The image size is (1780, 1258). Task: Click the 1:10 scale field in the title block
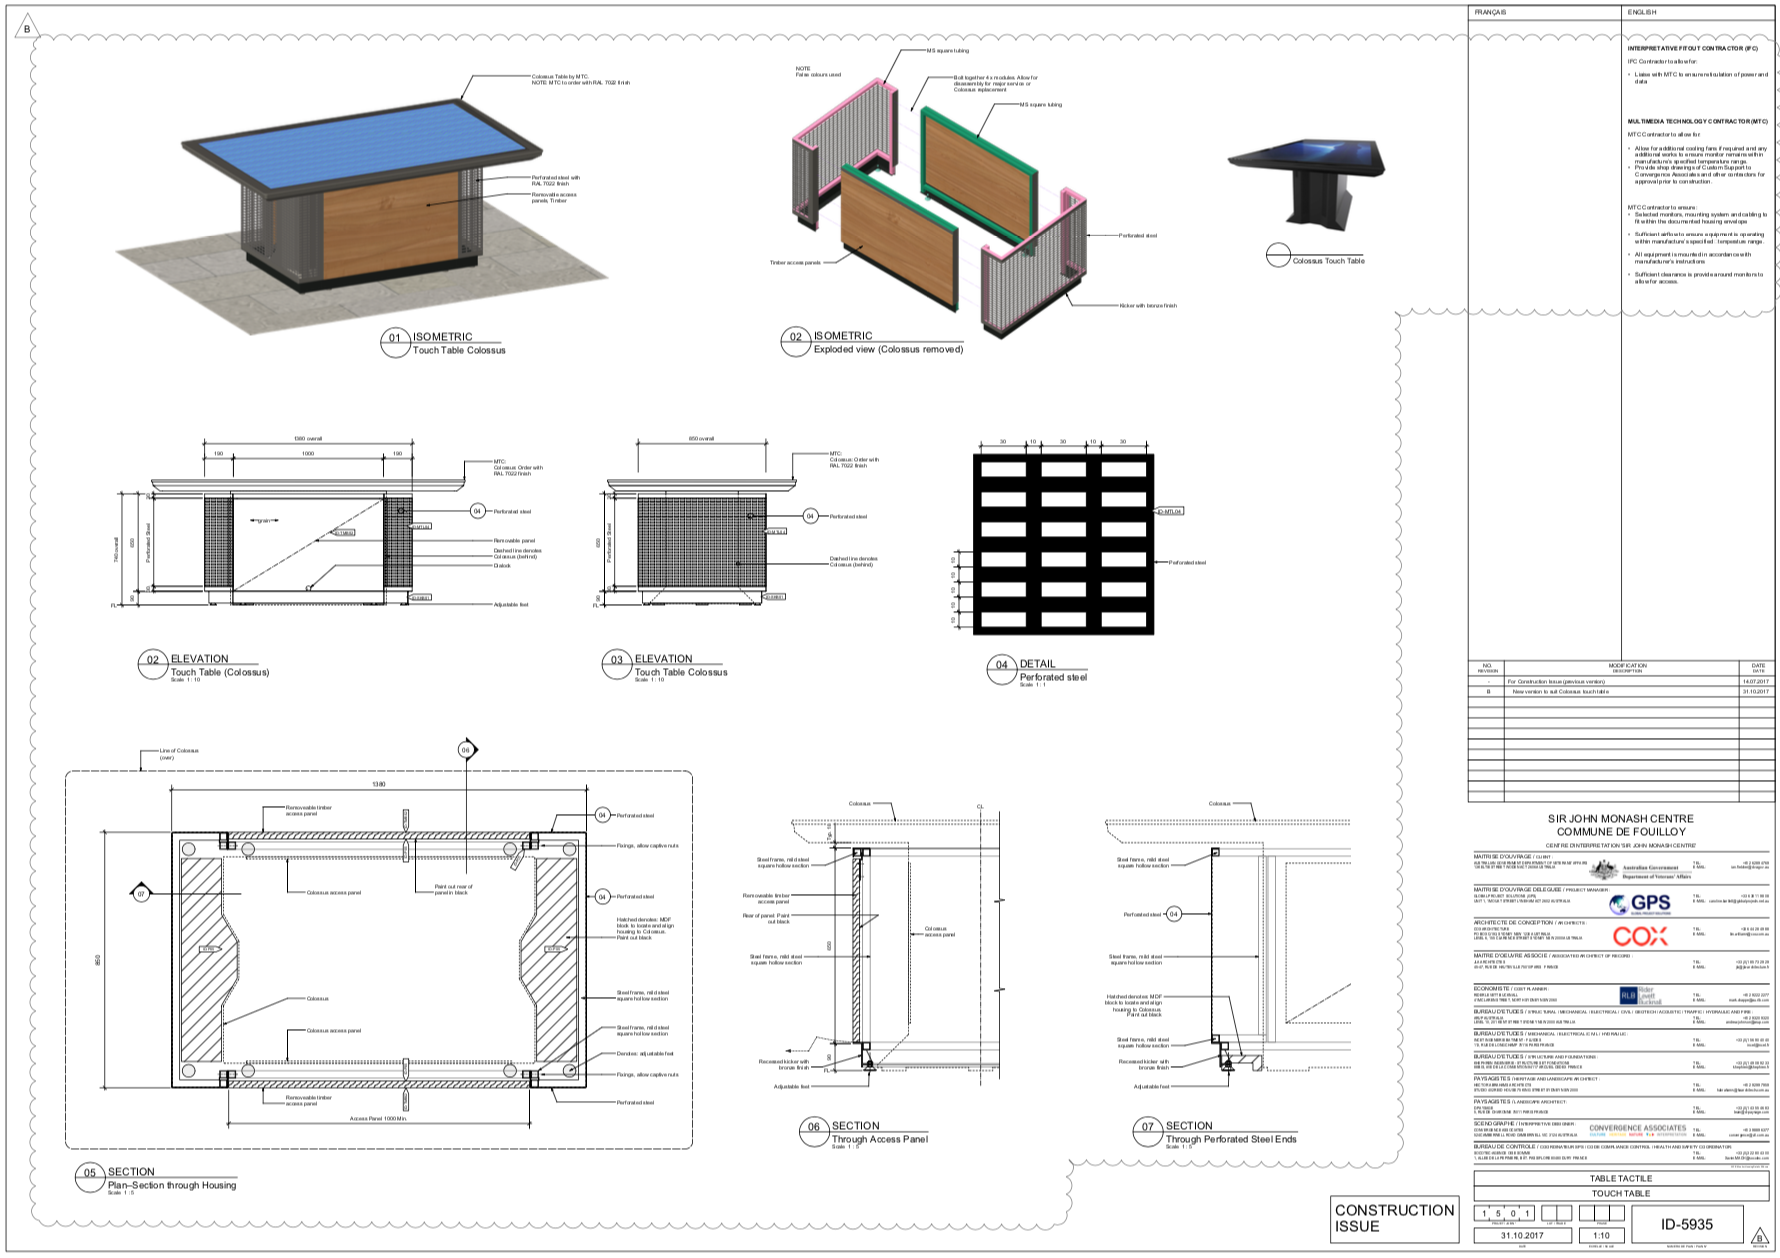[1601, 1235]
